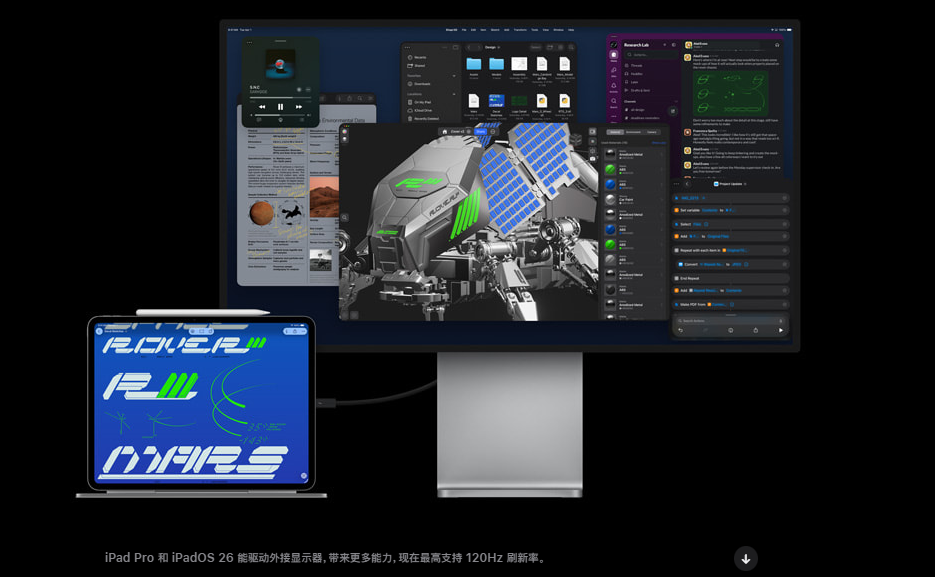This screenshot has height=577, width=935.
Task: Switch to the Material tab
Action: [x=615, y=132]
